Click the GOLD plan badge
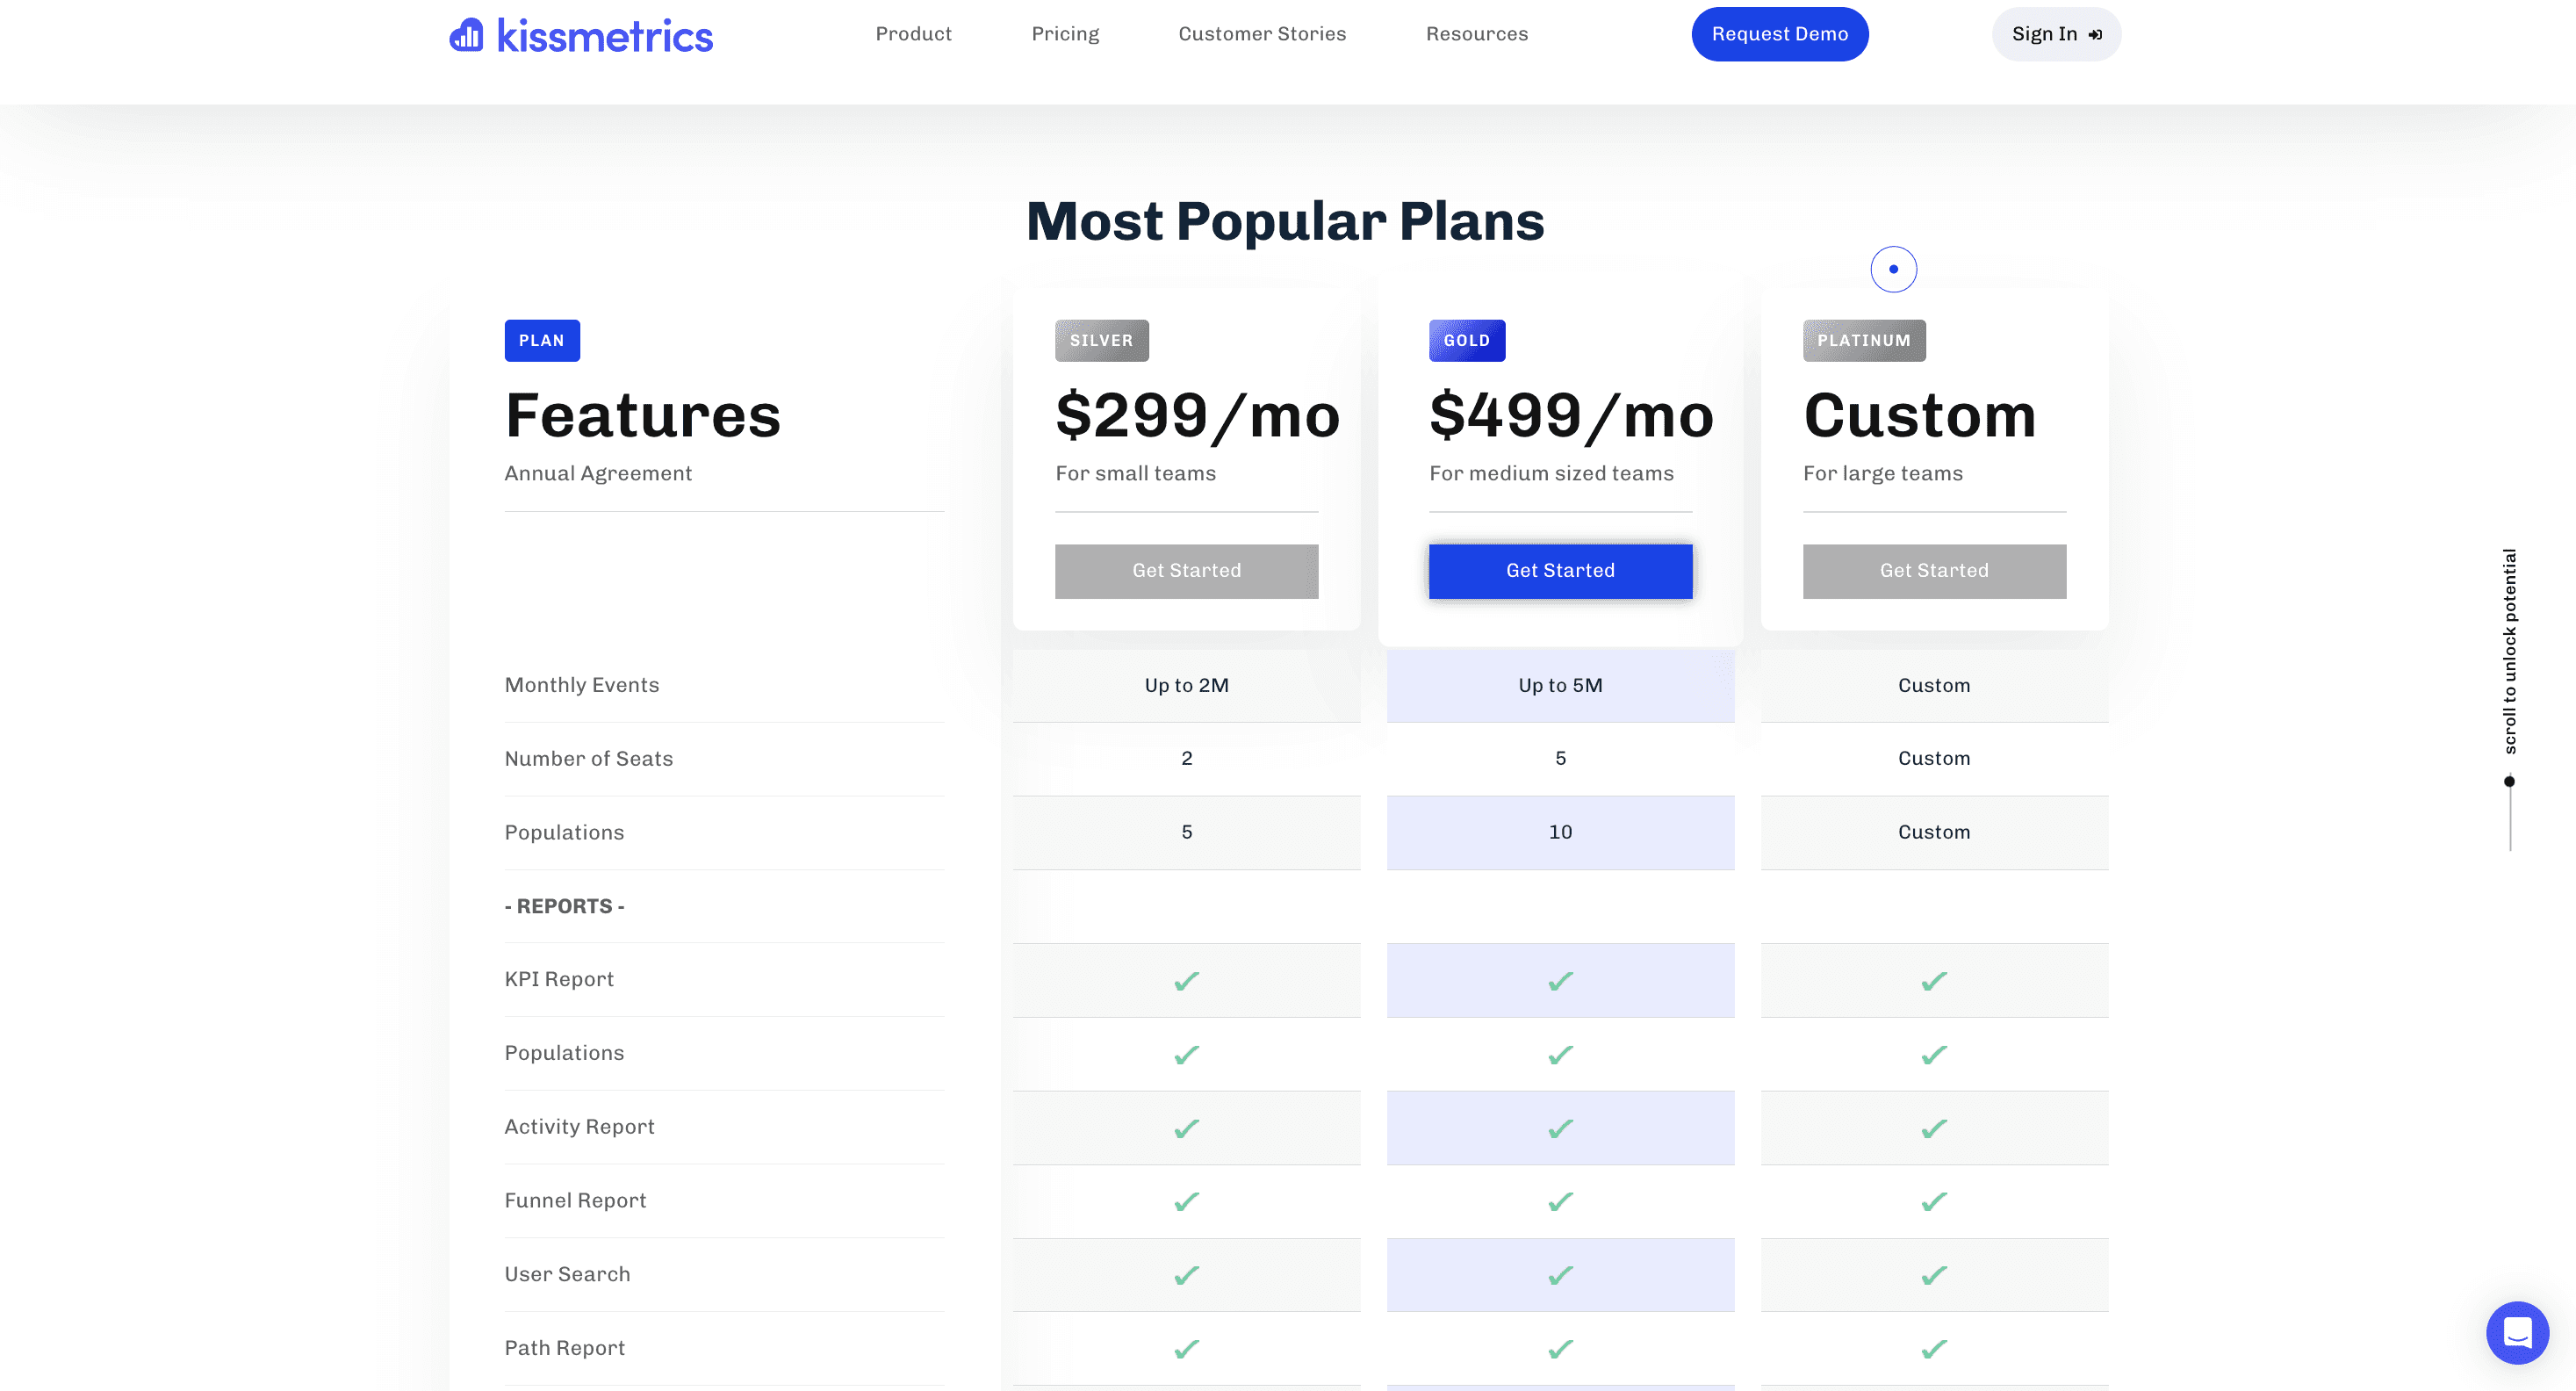This screenshot has height=1391, width=2576. click(x=1467, y=340)
